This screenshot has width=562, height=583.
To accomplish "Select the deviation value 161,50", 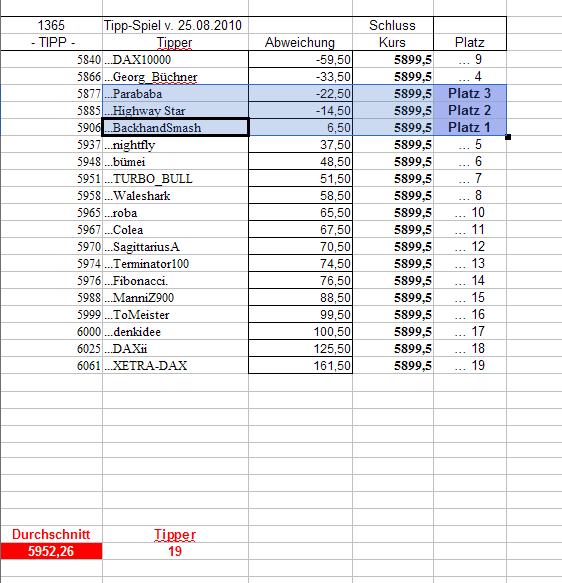I will [x=300, y=366].
